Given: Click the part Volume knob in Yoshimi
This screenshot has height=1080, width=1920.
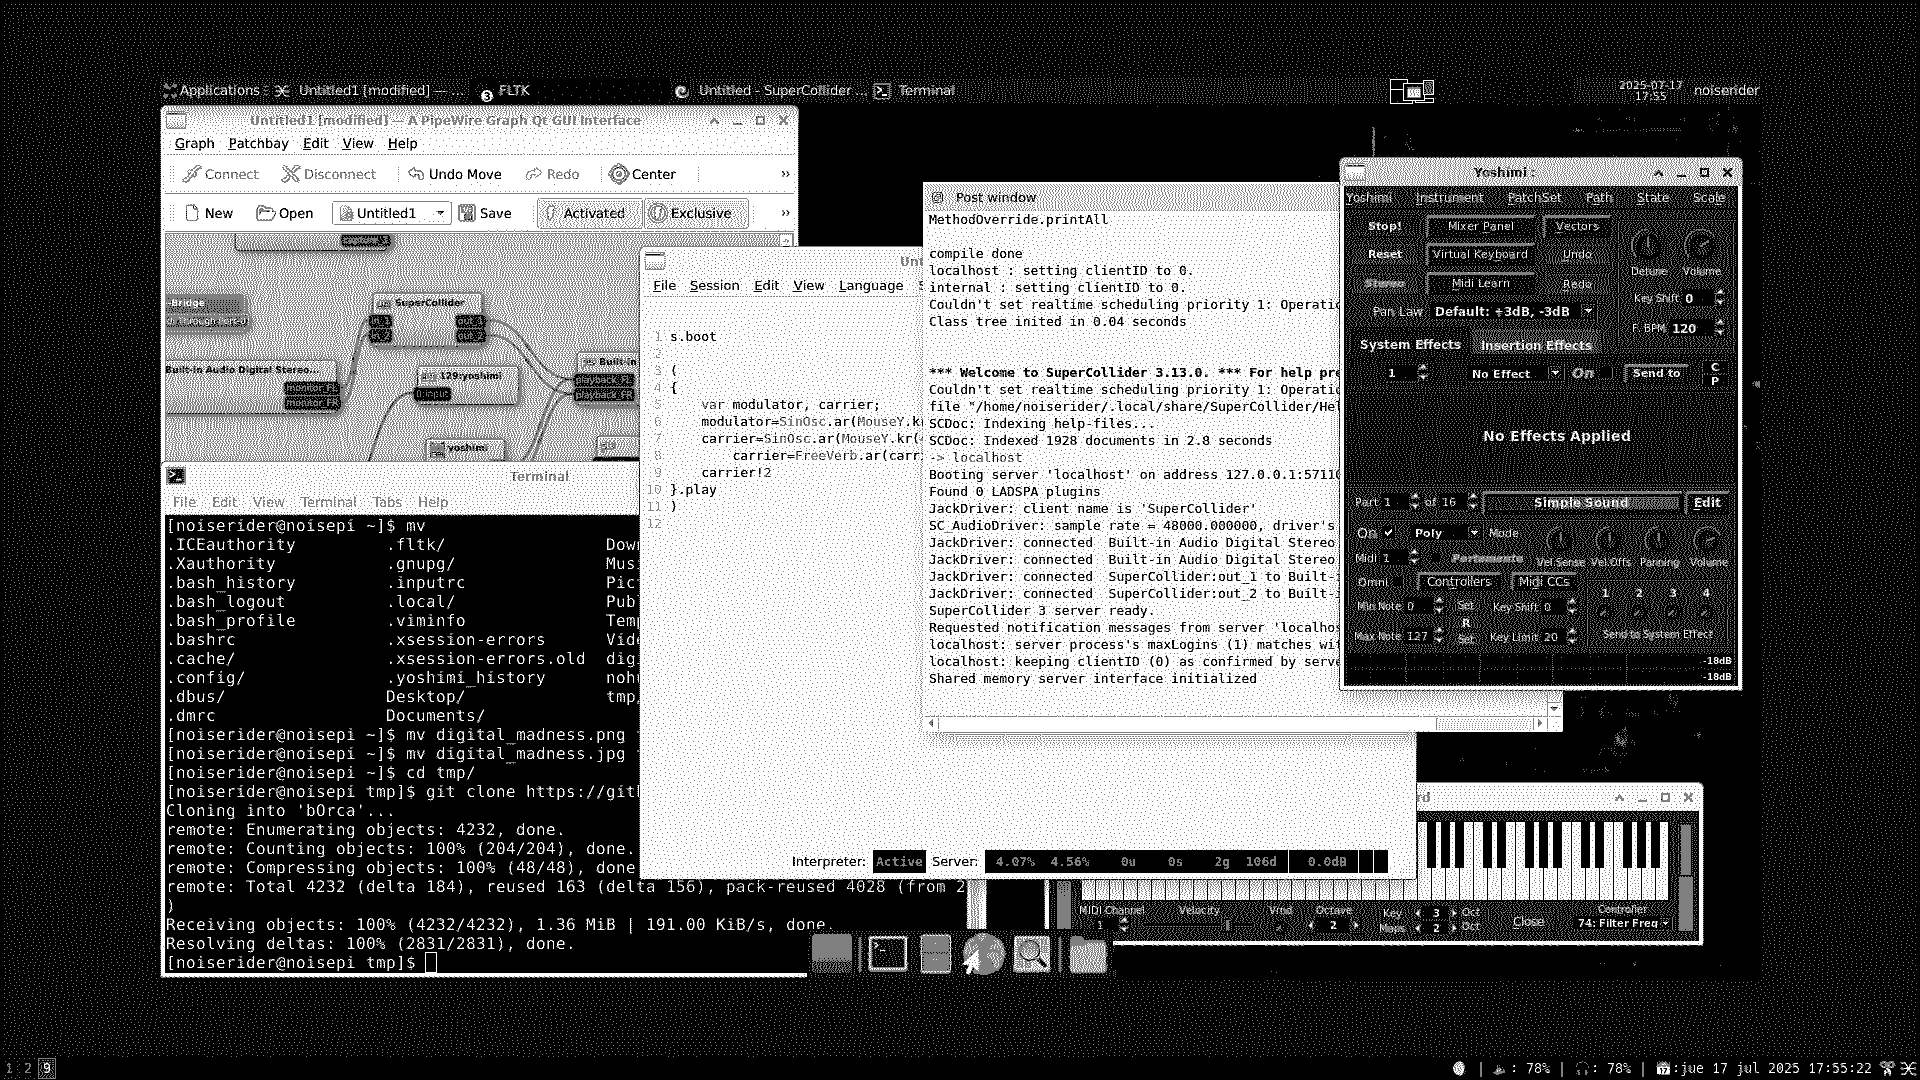Looking at the screenshot, I should pos(1706,541).
